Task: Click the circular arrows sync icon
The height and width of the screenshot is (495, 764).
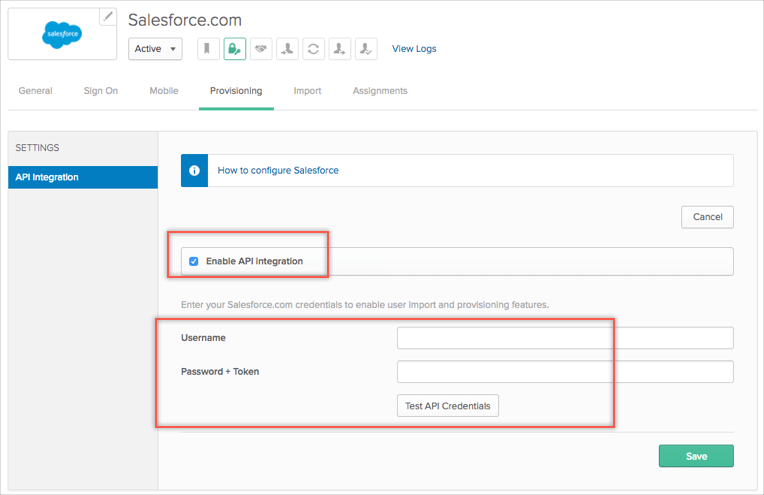Action: pos(313,49)
